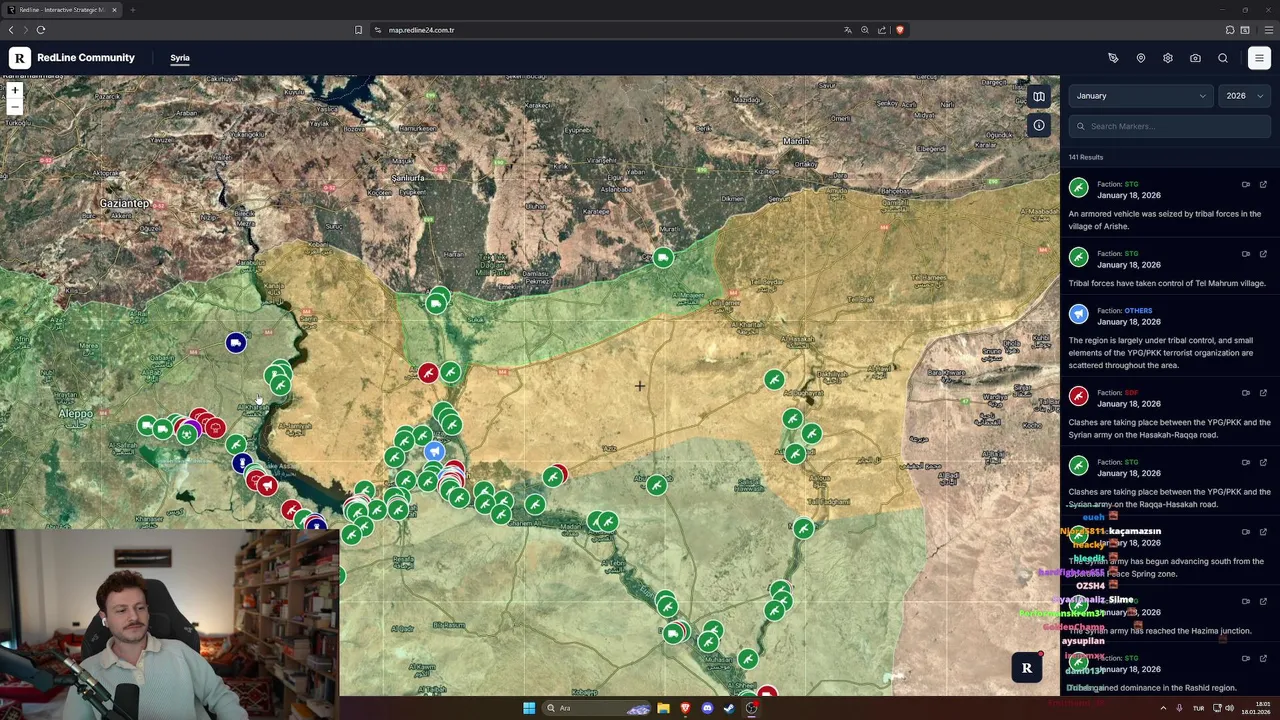
Task: Click the floating R chat button
Action: coord(1026,668)
